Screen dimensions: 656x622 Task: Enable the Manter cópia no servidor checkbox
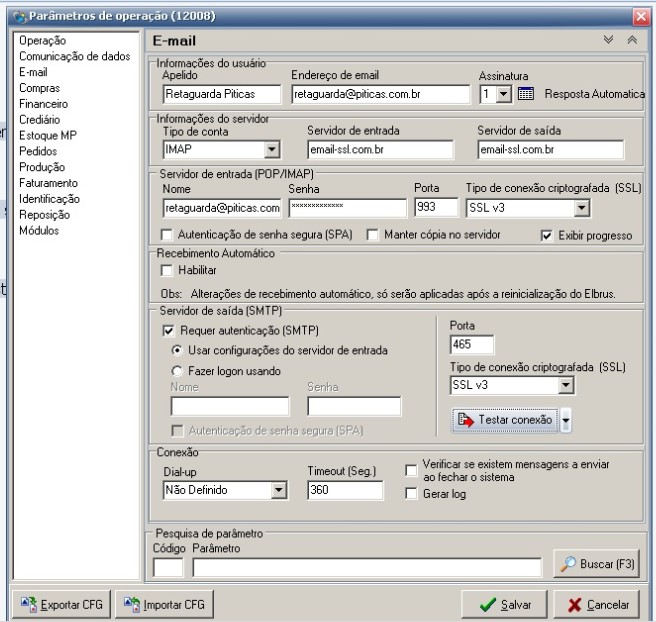(x=373, y=235)
